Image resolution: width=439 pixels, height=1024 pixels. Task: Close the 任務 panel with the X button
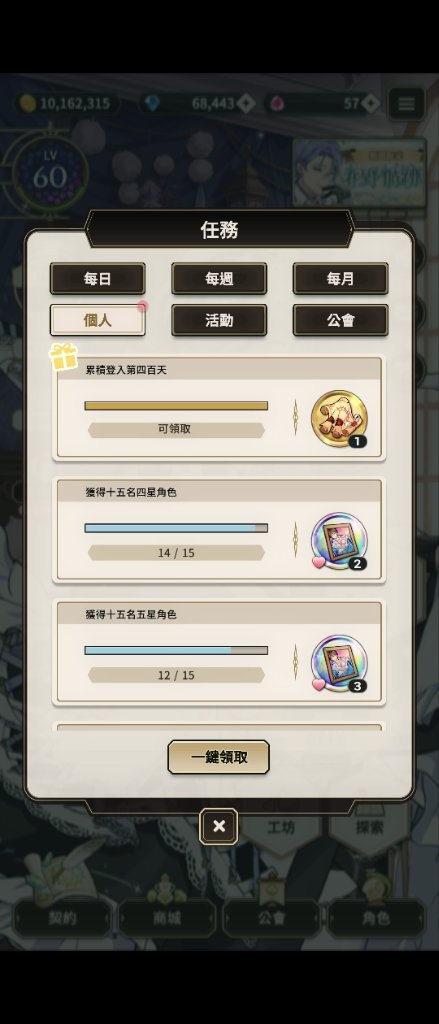219,826
